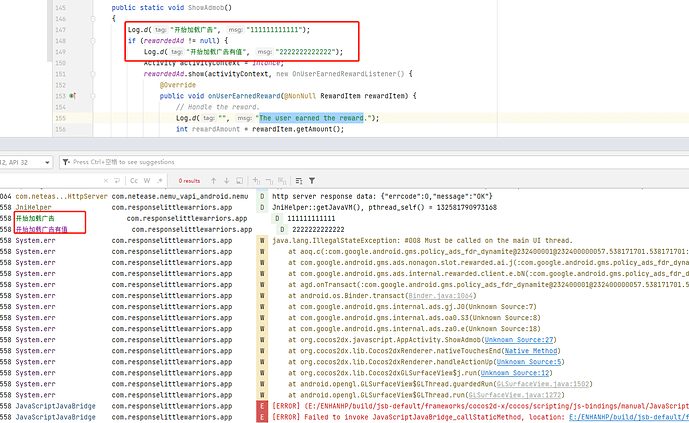
Task: Select all occurrences icon in find bar
Action: [282, 181]
